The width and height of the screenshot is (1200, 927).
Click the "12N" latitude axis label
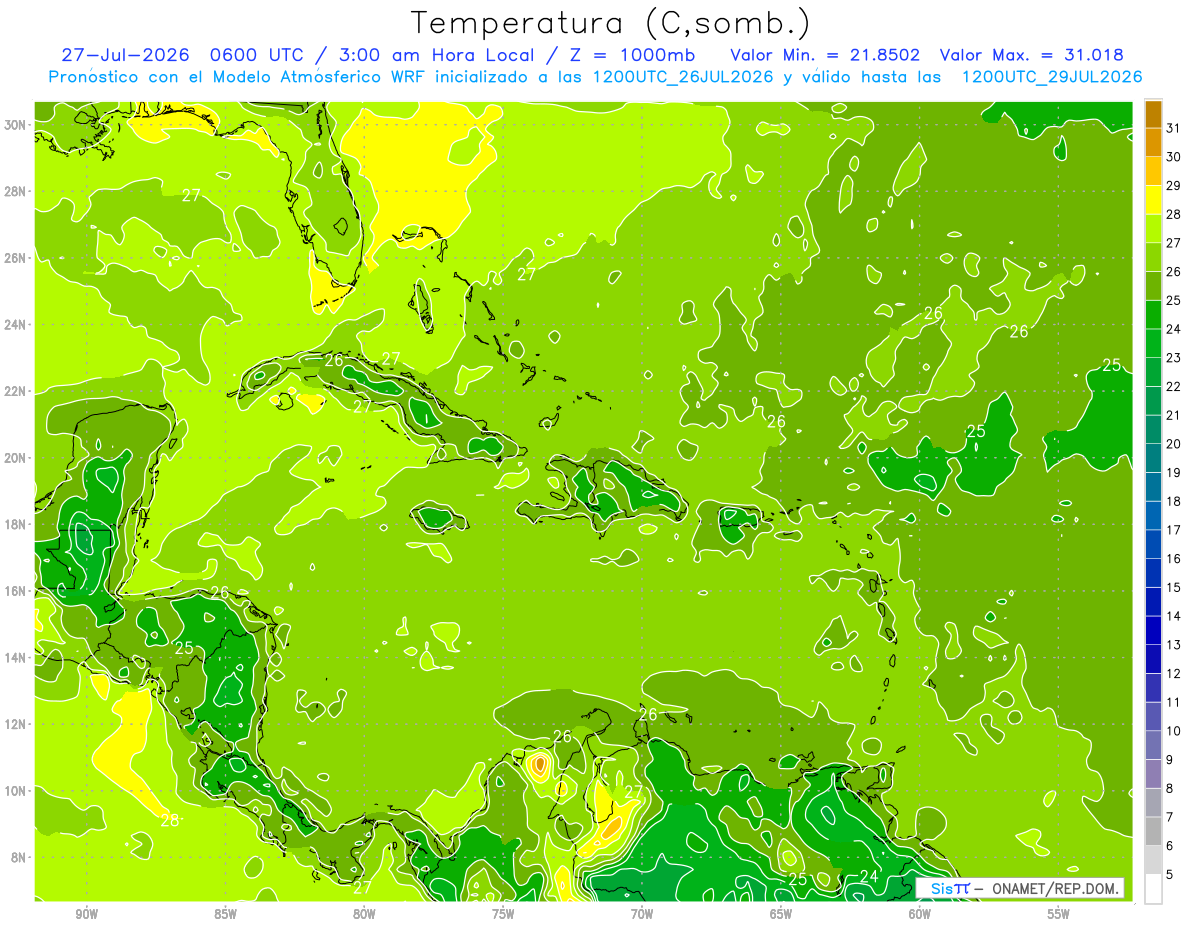click(x=15, y=724)
